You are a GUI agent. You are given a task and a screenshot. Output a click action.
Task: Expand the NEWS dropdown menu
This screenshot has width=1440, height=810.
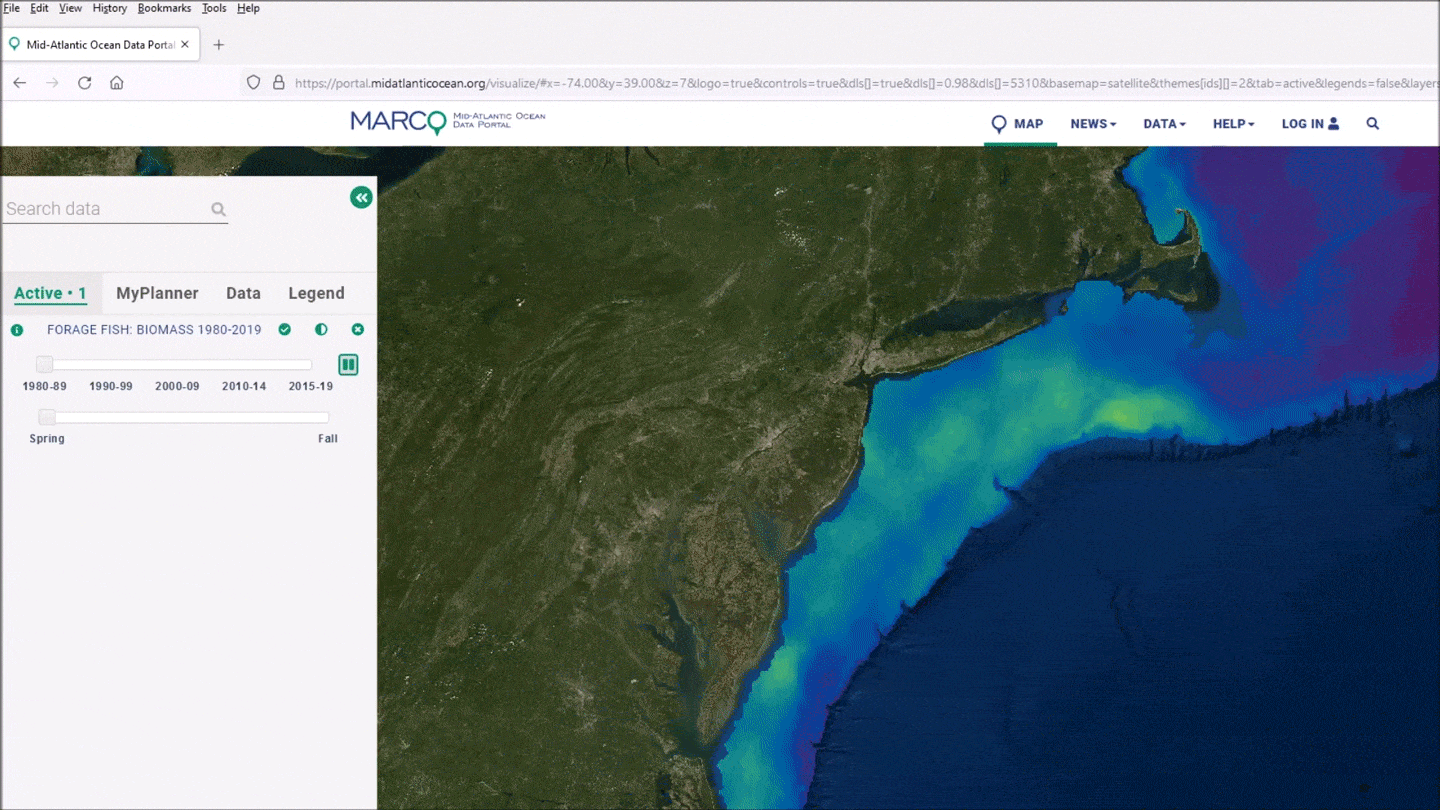point(1093,124)
